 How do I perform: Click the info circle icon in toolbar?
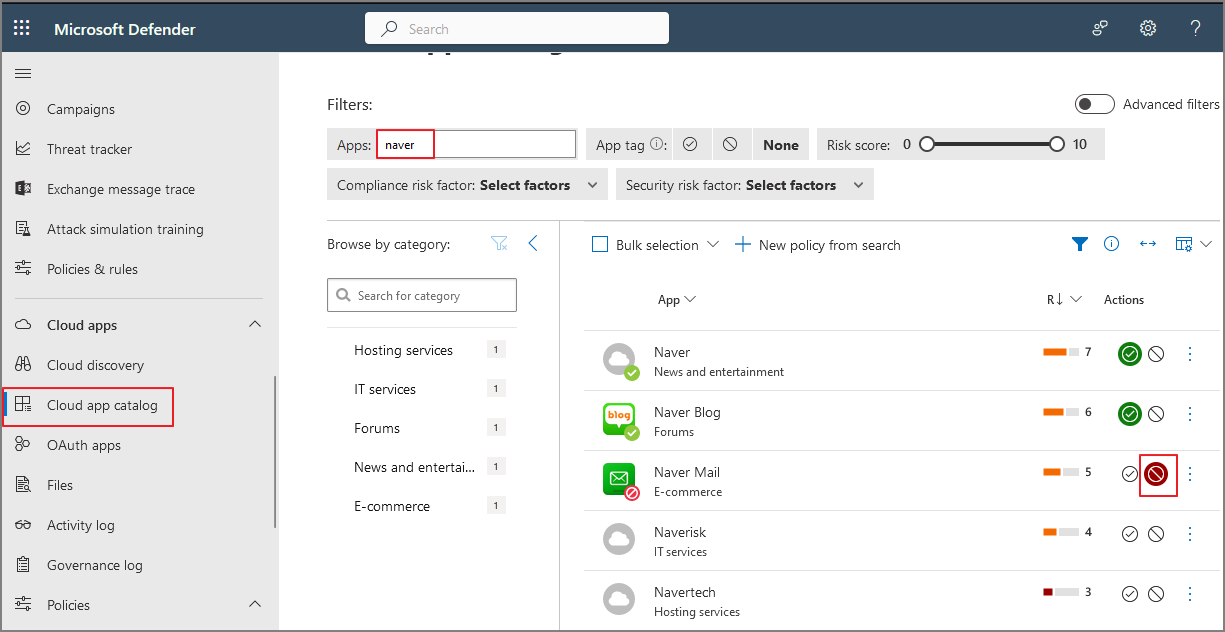pos(1111,244)
